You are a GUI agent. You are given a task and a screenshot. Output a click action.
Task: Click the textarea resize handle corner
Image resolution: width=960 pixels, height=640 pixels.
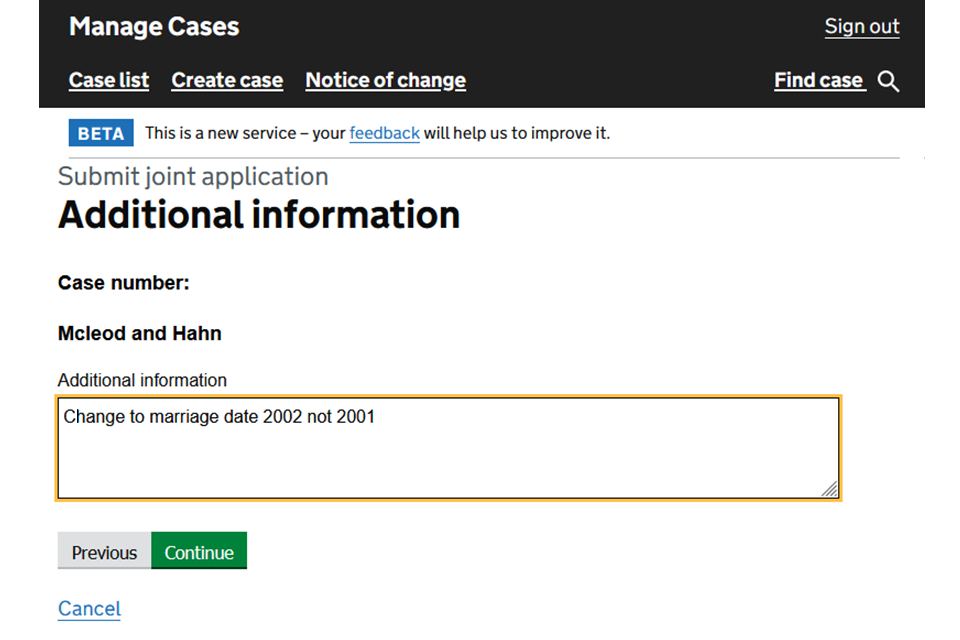point(829,488)
